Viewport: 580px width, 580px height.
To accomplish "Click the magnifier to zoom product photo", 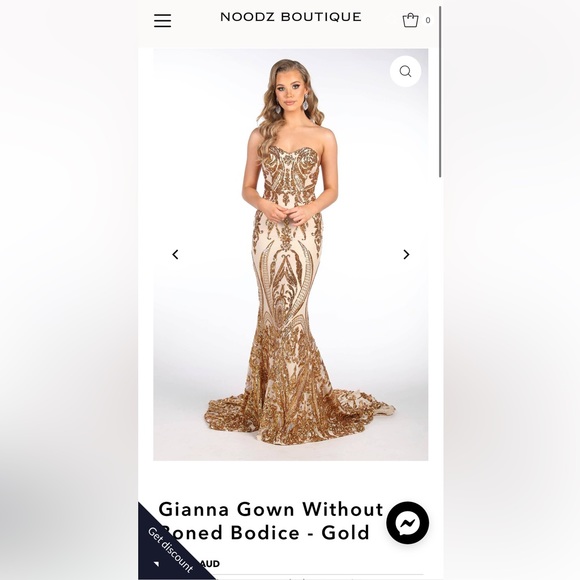I will [x=405, y=71].
